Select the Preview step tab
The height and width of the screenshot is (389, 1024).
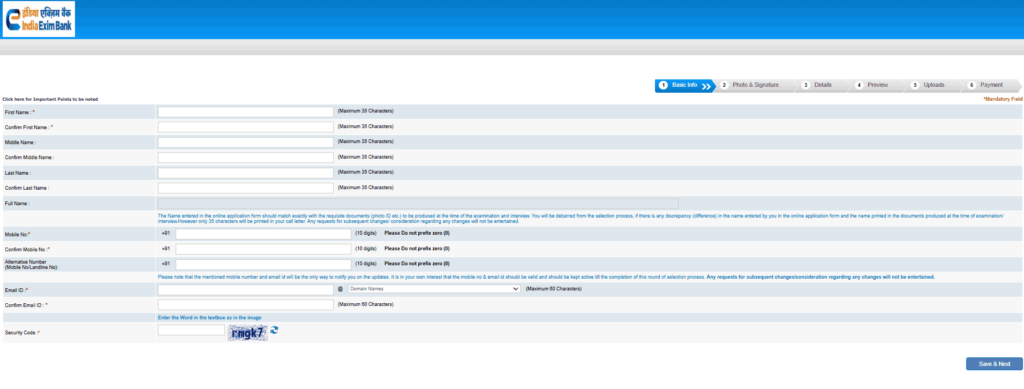(x=877, y=86)
